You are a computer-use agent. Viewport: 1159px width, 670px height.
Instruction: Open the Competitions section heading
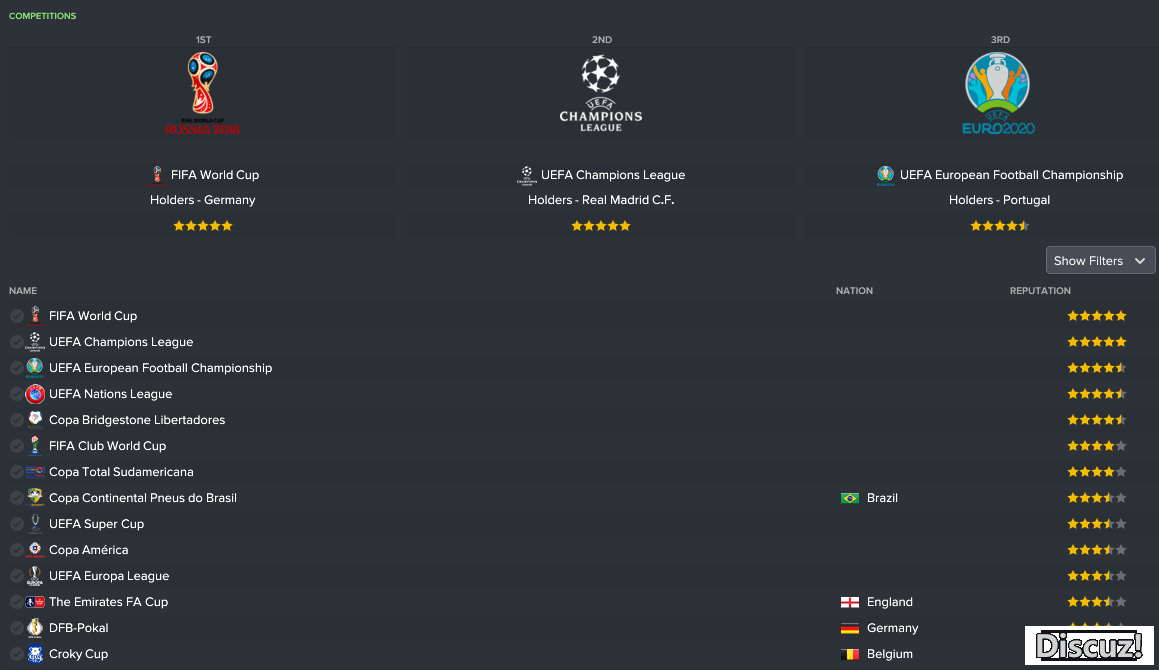click(x=42, y=16)
